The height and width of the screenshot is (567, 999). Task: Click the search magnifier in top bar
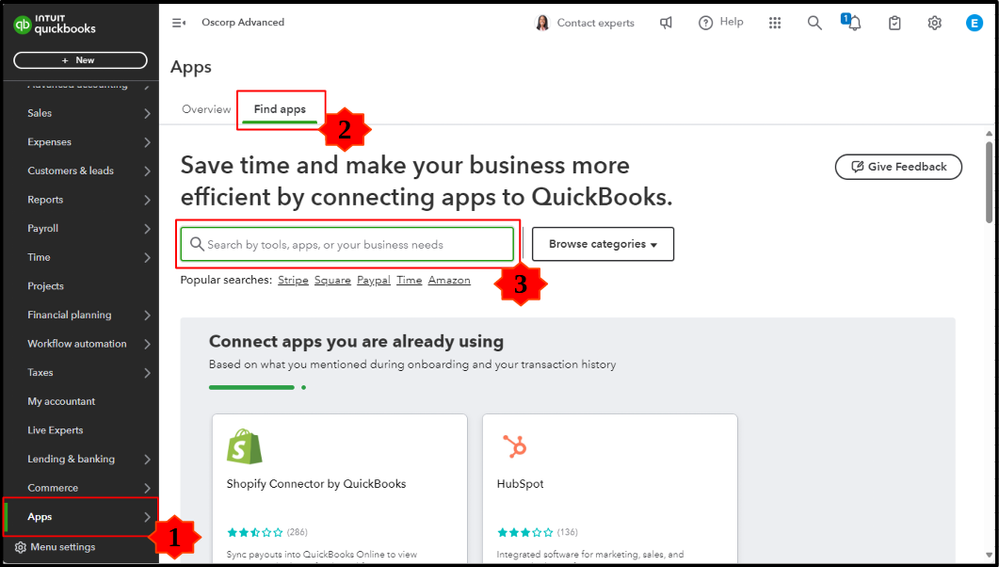click(814, 23)
